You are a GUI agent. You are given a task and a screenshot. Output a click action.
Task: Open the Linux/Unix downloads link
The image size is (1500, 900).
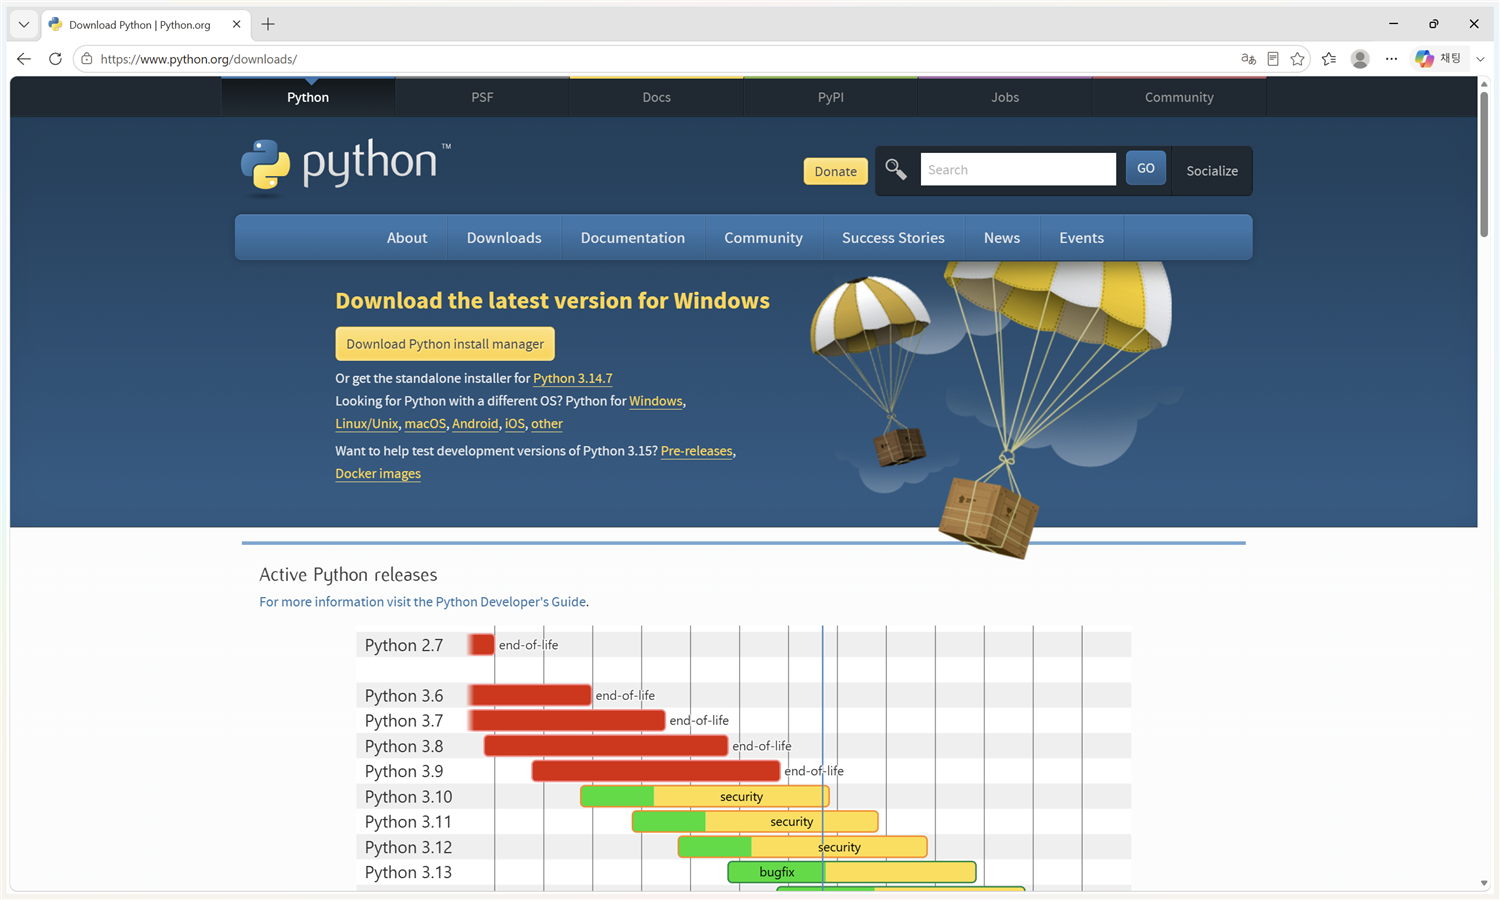[367, 424]
